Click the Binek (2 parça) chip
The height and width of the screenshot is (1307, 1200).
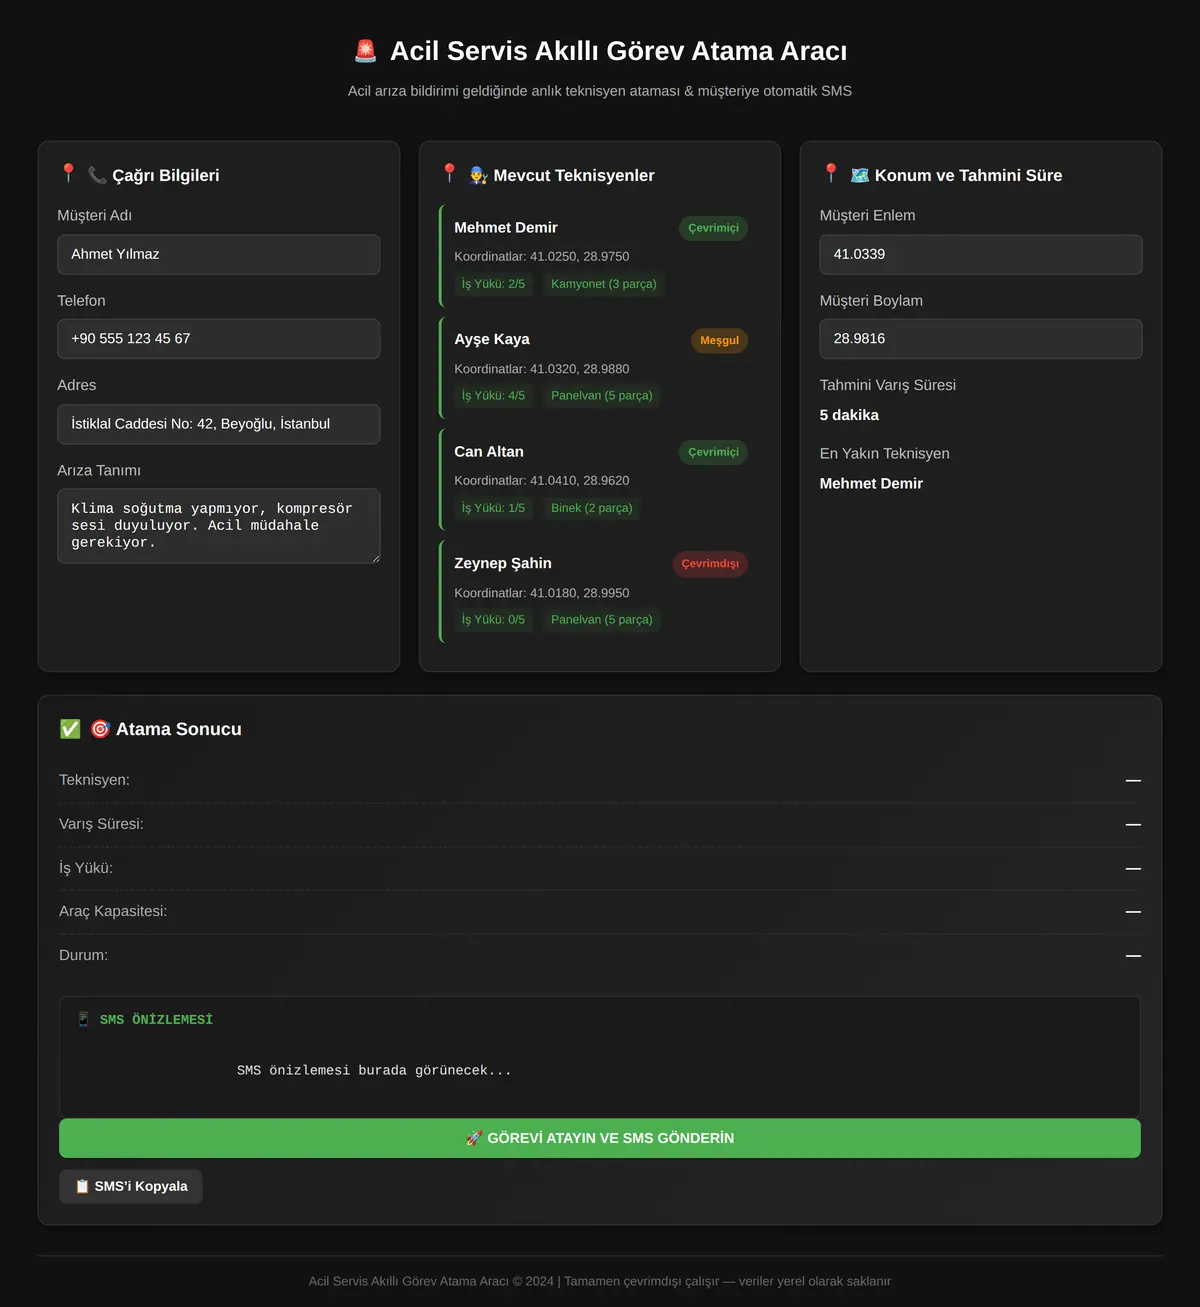[x=592, y=508]
